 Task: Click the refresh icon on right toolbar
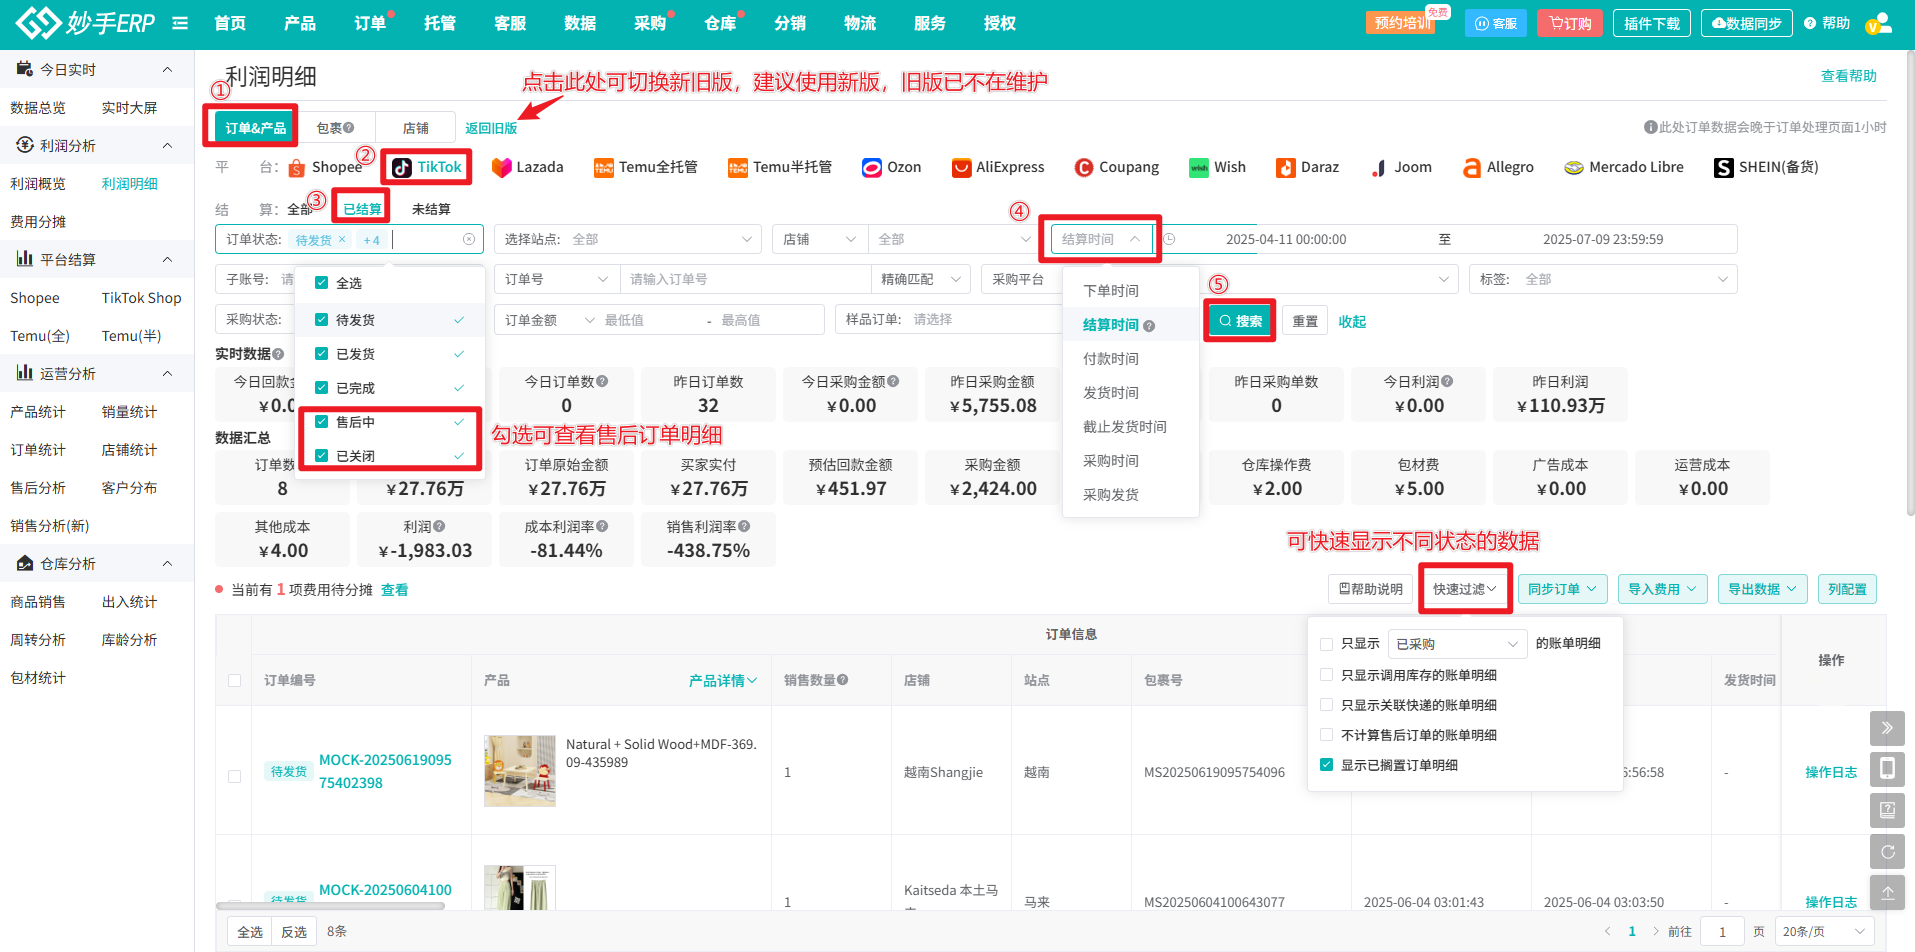click(x=1887, y=851)
